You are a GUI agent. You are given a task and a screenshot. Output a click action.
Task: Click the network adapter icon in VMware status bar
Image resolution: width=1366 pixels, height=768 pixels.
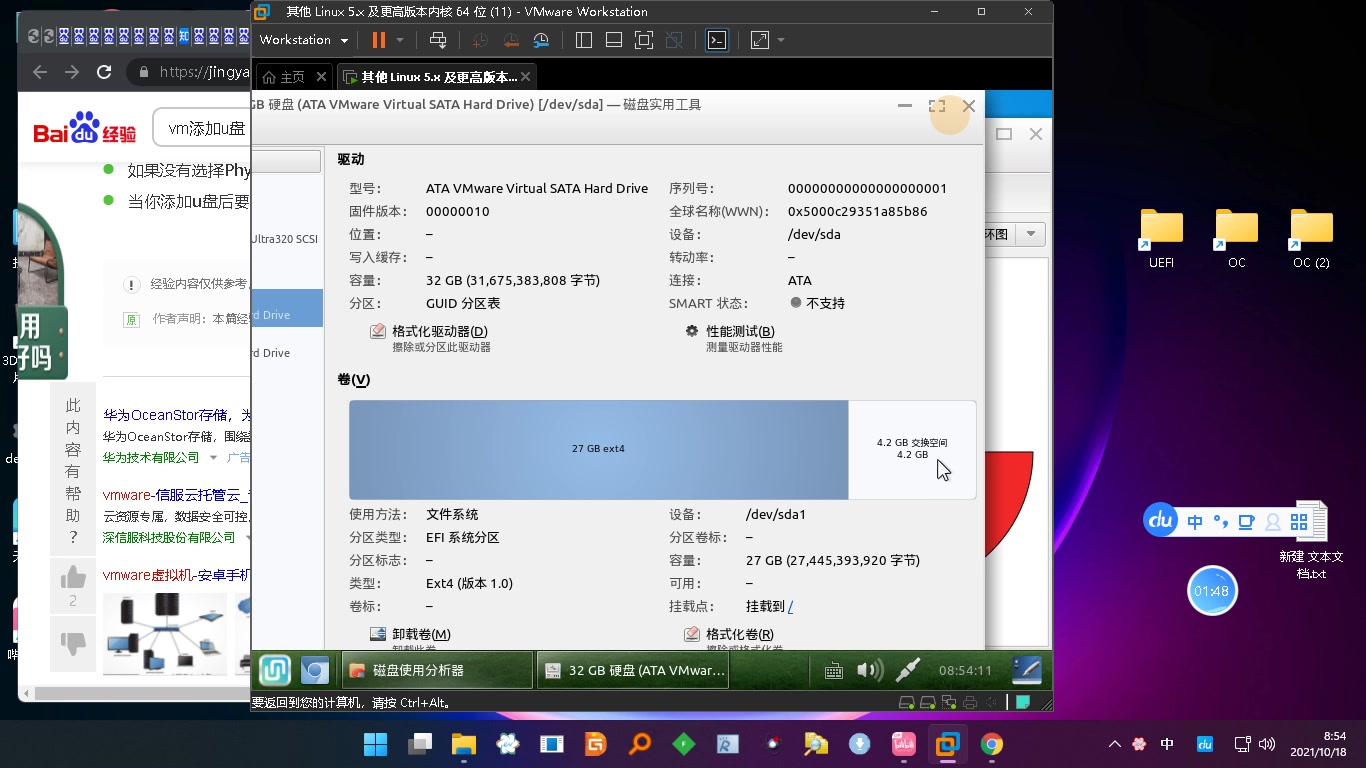click(x=947, y=702)
